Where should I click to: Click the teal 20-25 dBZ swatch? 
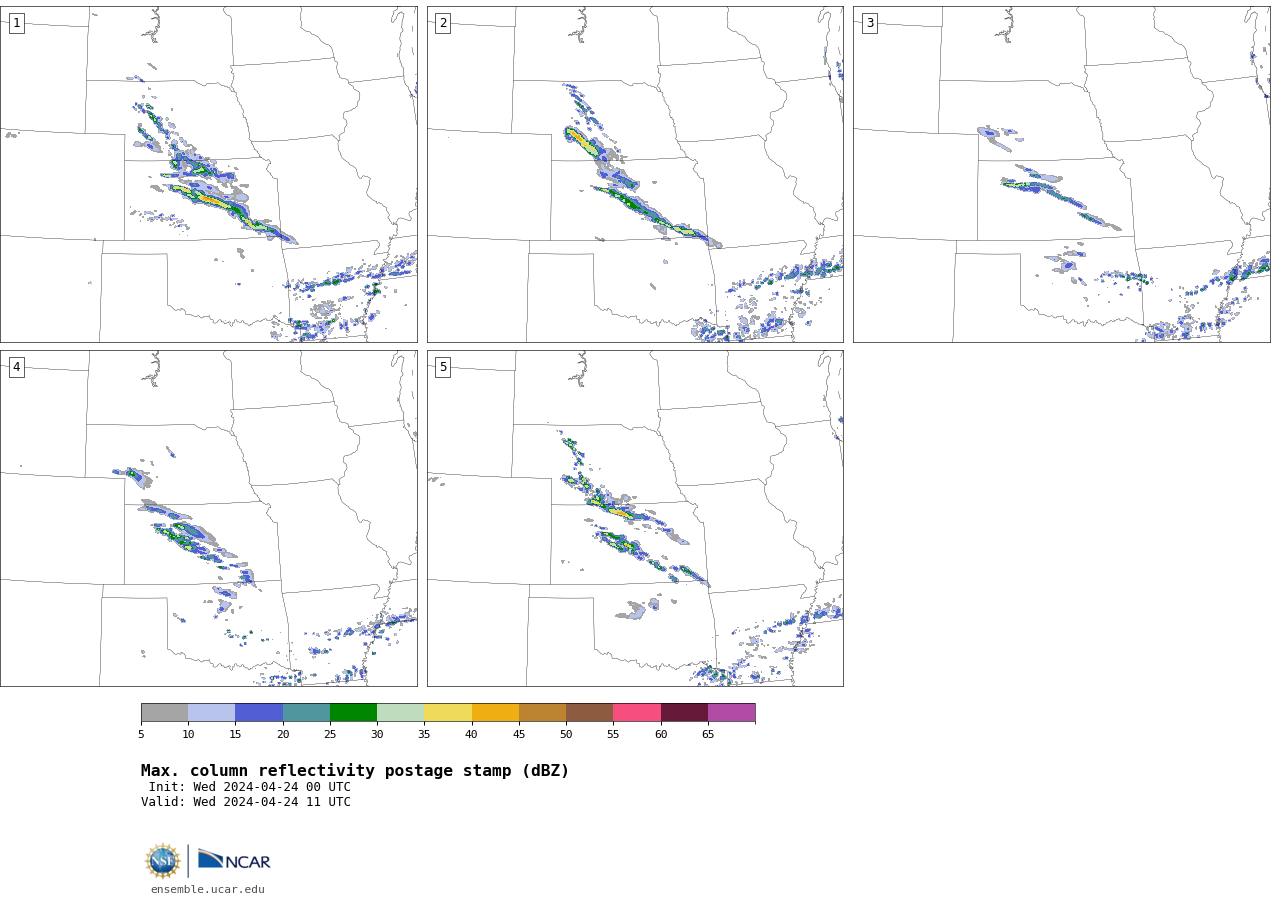click(x=306, y=713)
